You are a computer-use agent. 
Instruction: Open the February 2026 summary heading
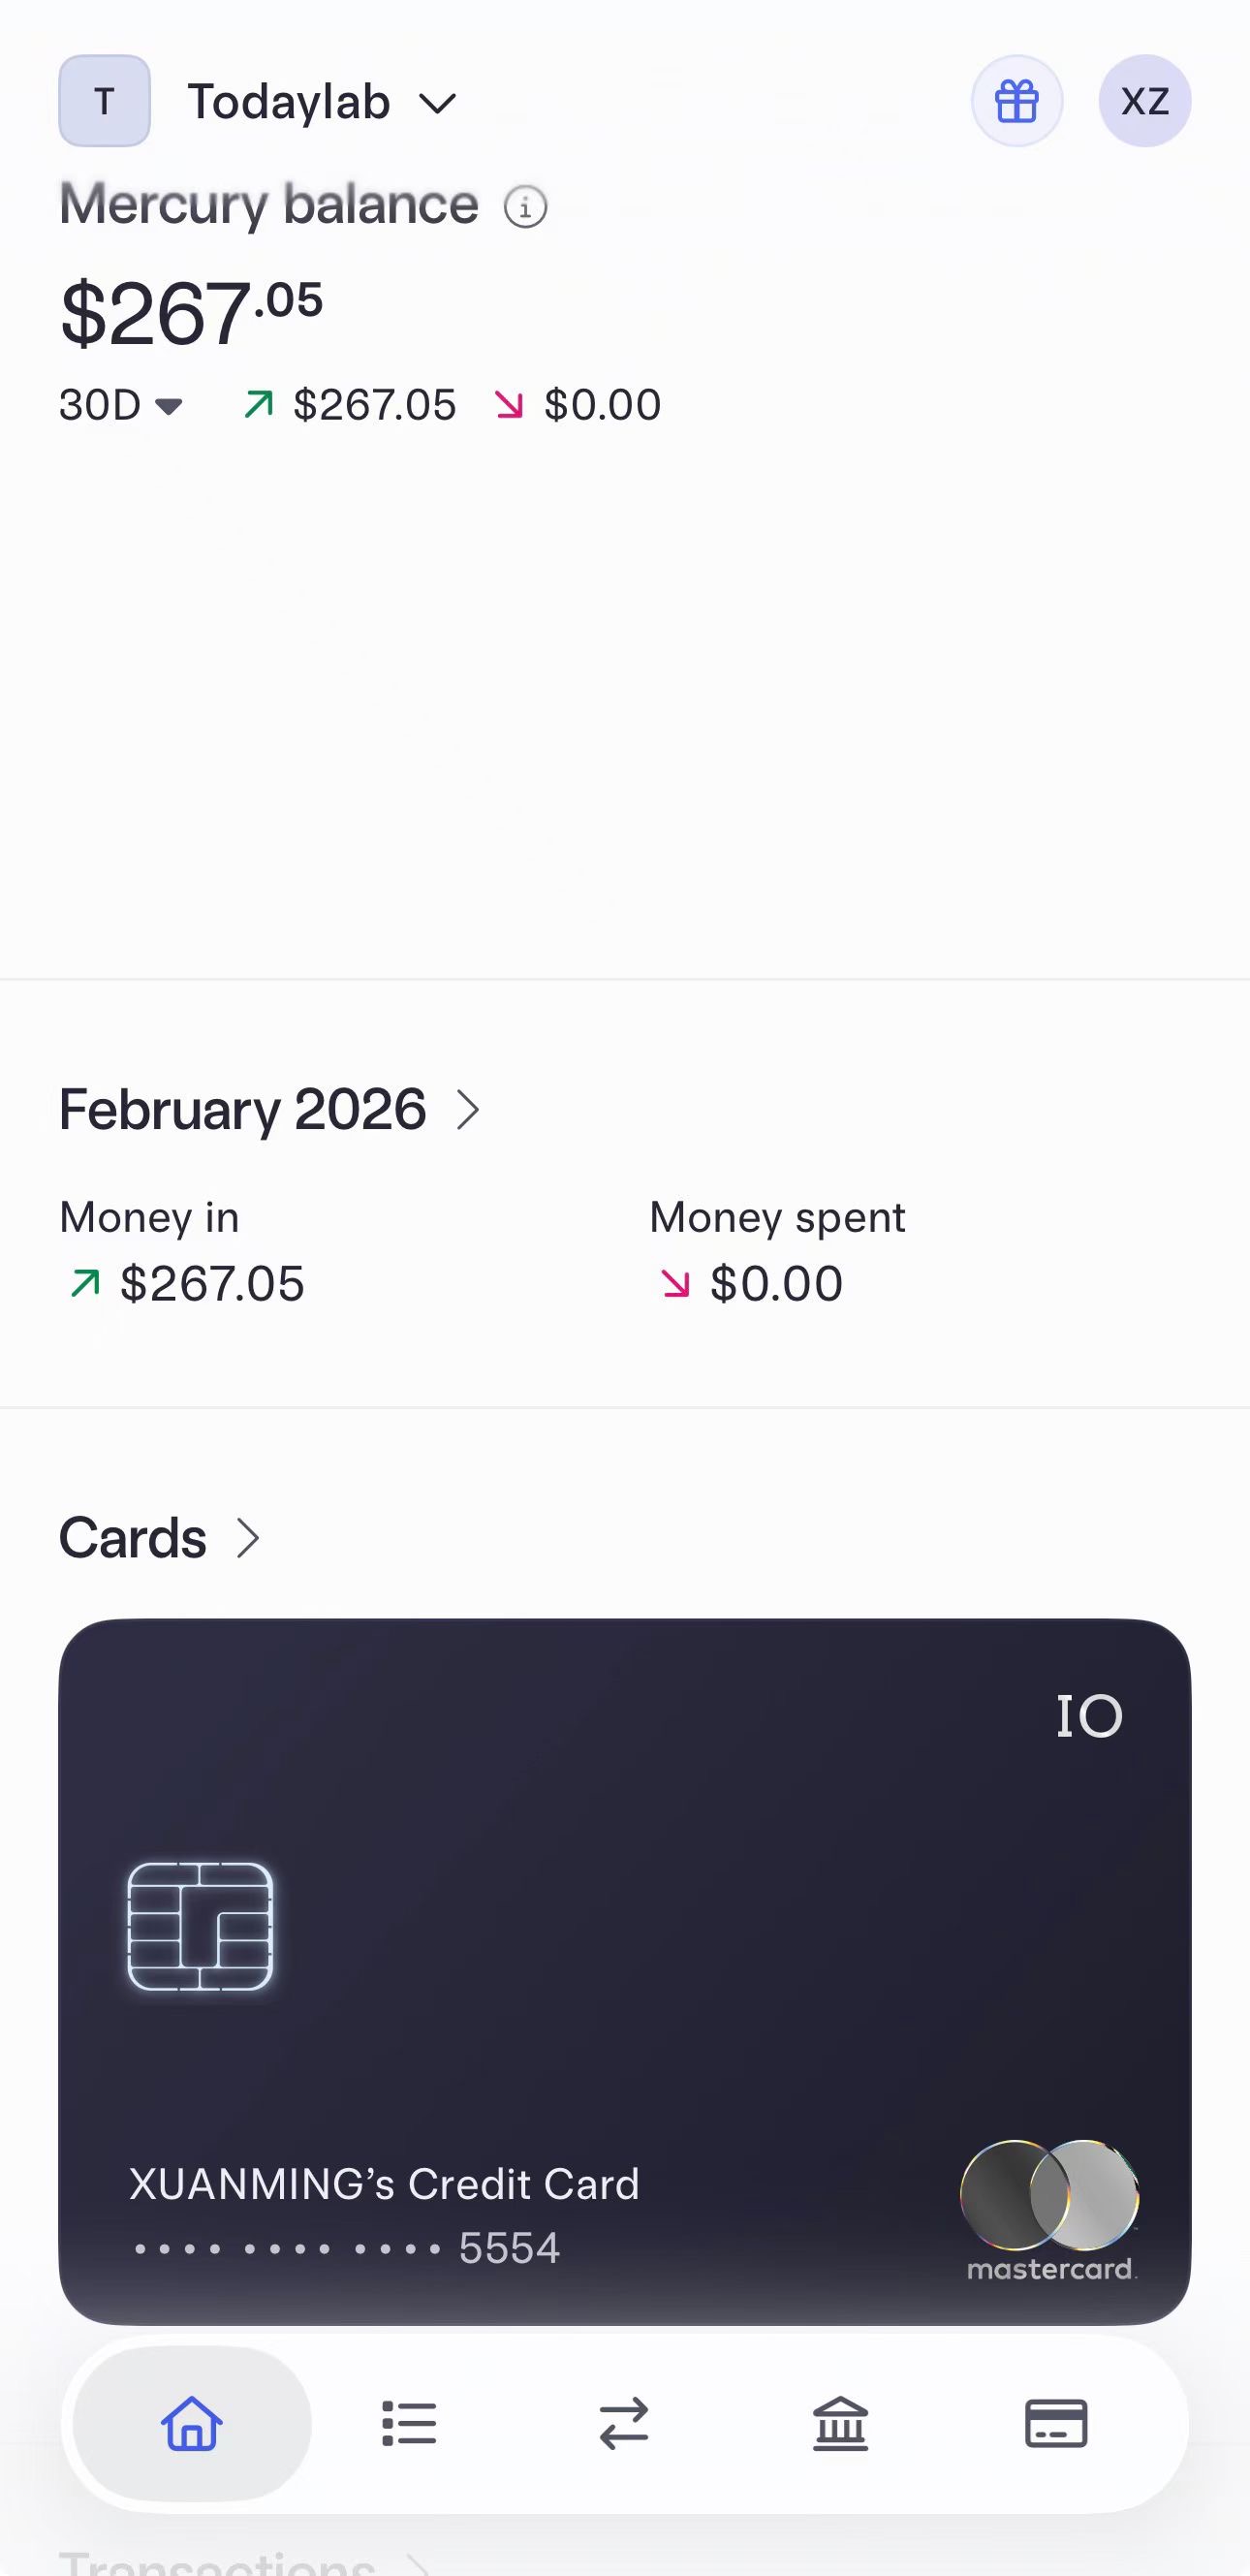243,1110
